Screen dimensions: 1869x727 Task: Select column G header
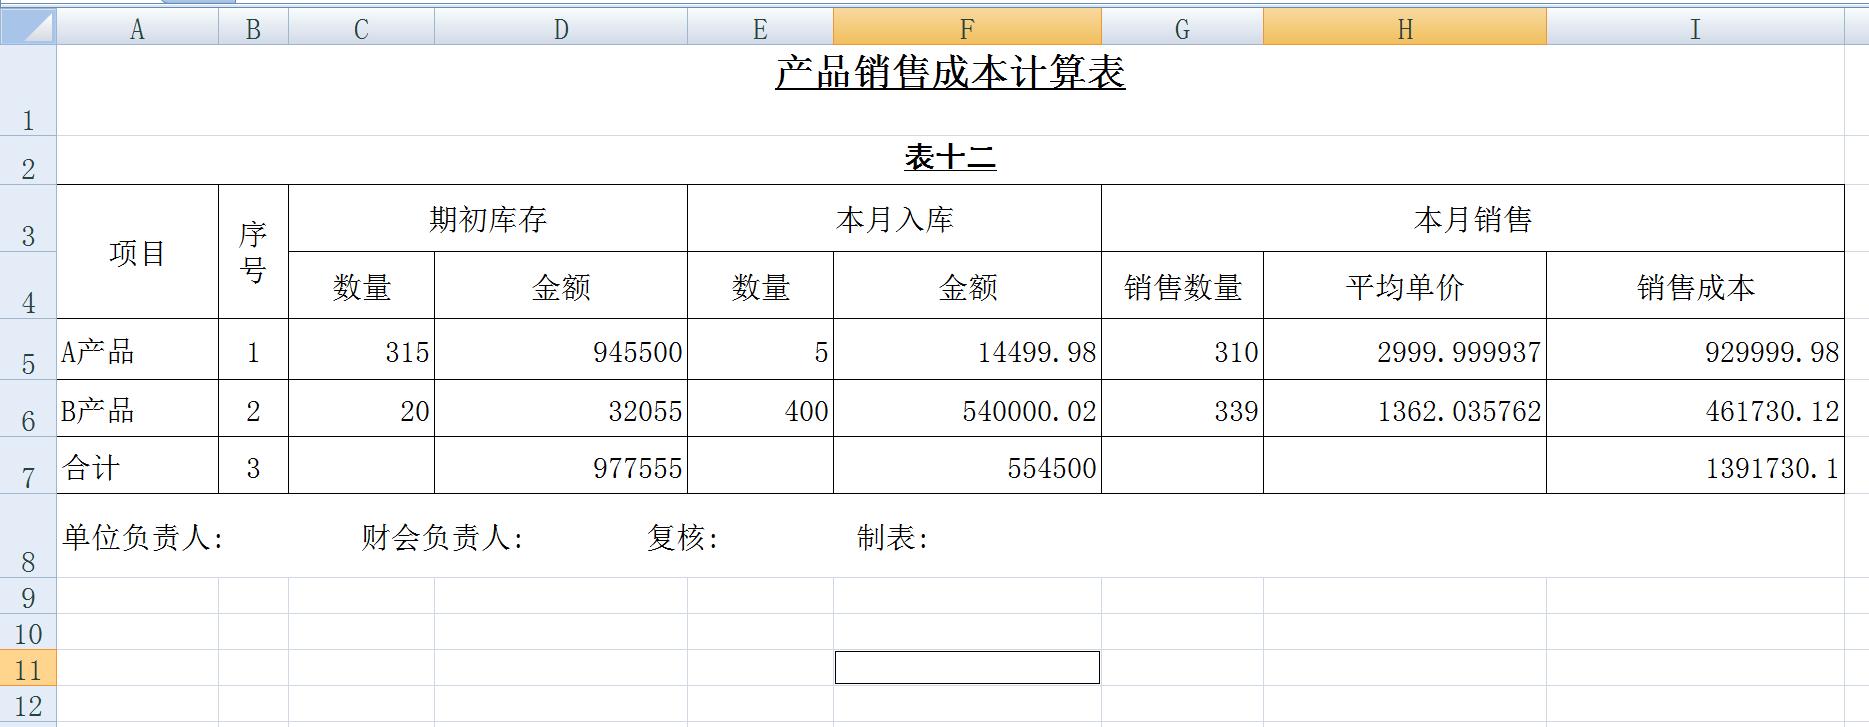[x=1182, y=28]
